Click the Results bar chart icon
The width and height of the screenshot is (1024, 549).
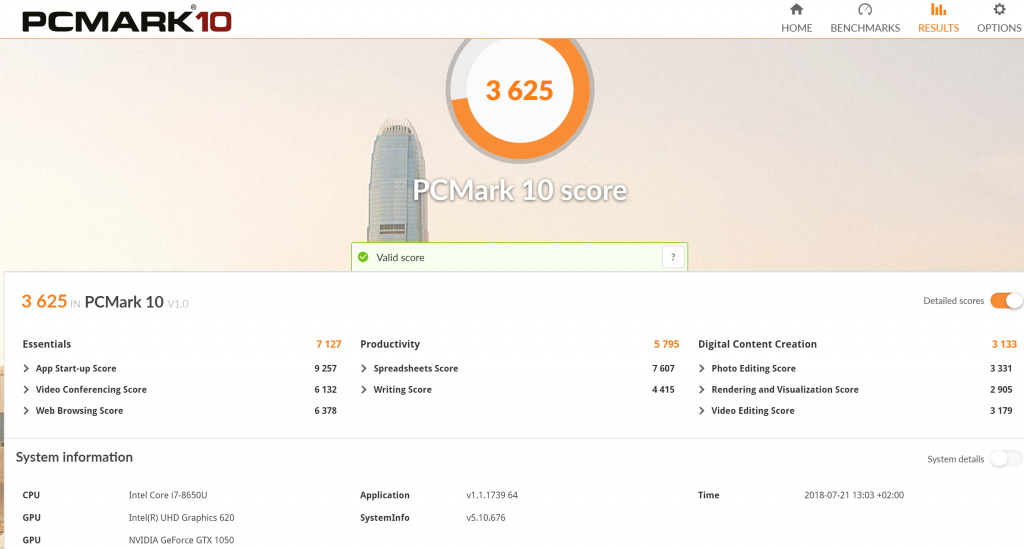[x=938, y=9]
